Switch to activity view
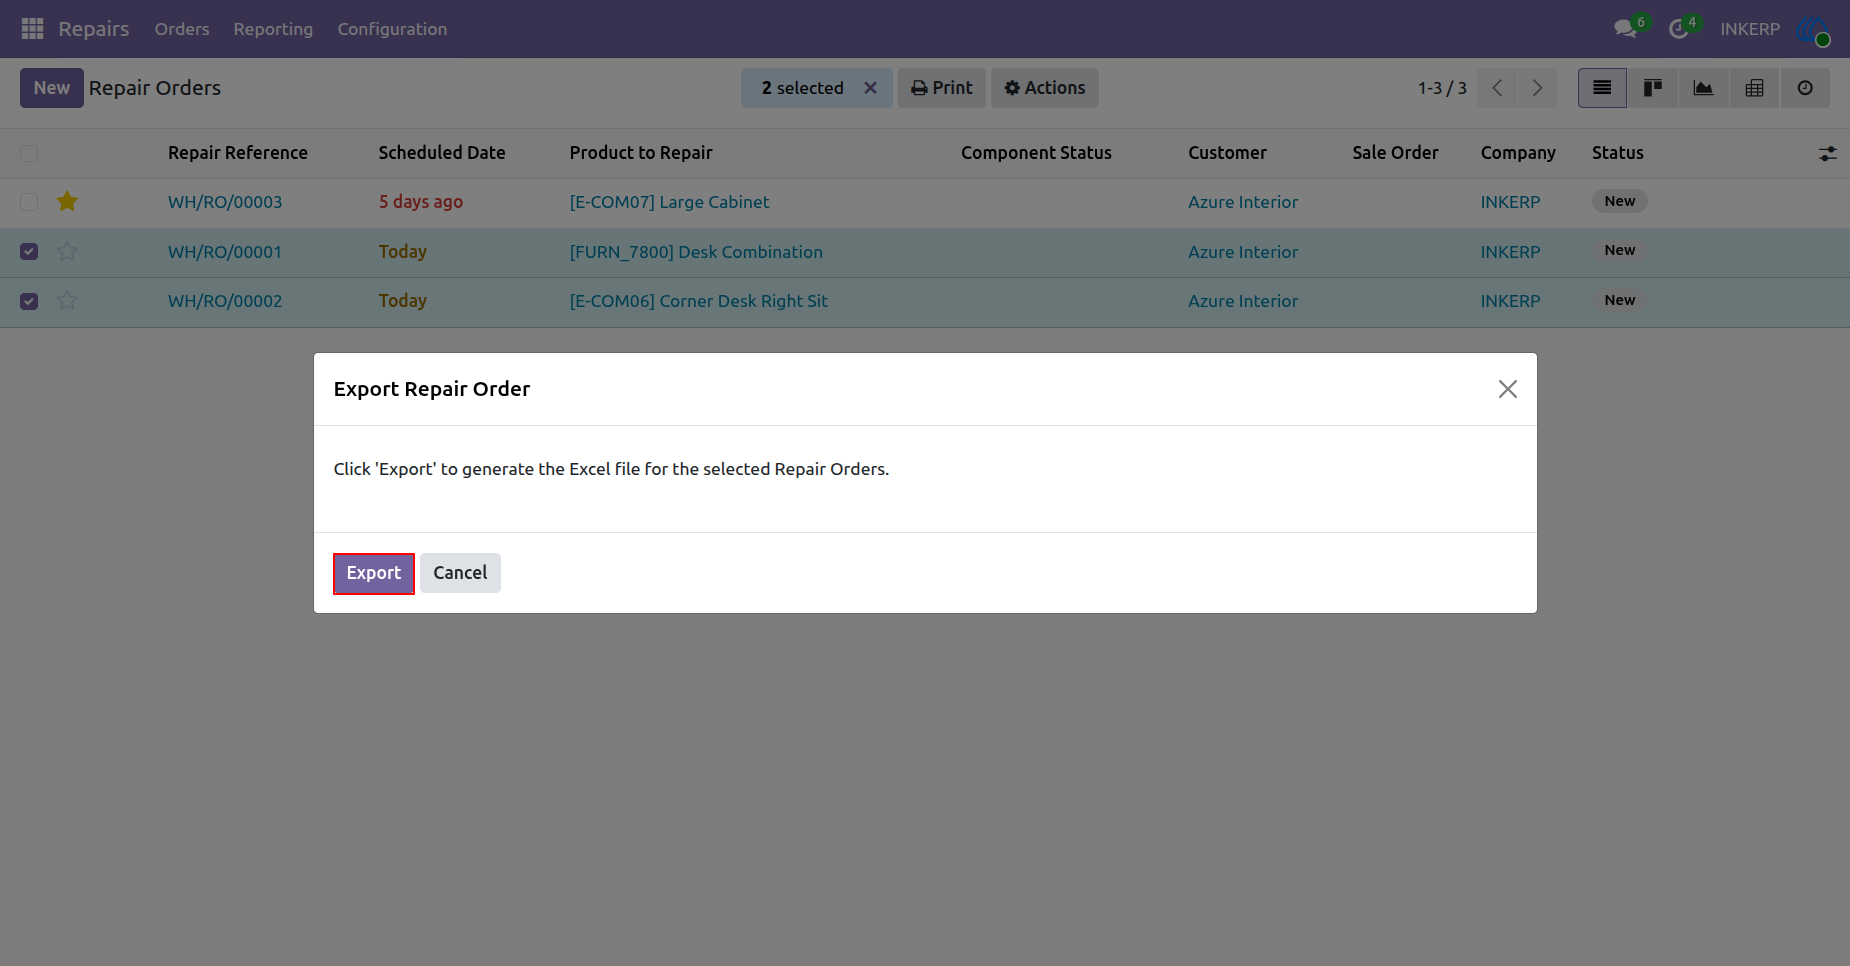 [x=1805, y=88]
